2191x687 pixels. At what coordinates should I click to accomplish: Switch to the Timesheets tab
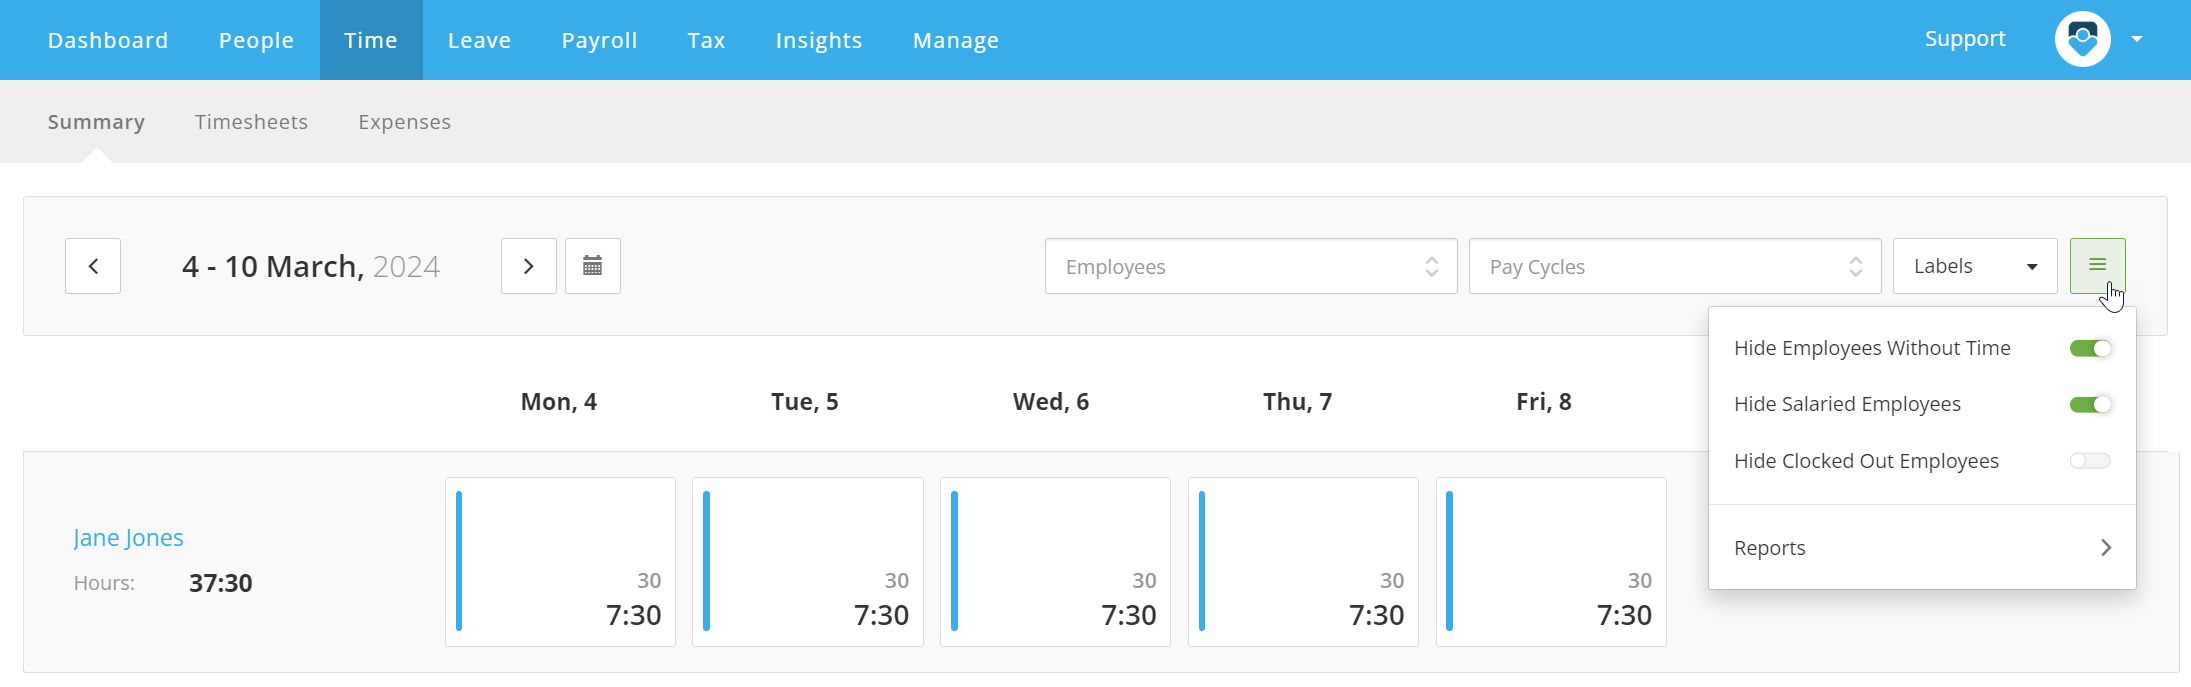251,122
